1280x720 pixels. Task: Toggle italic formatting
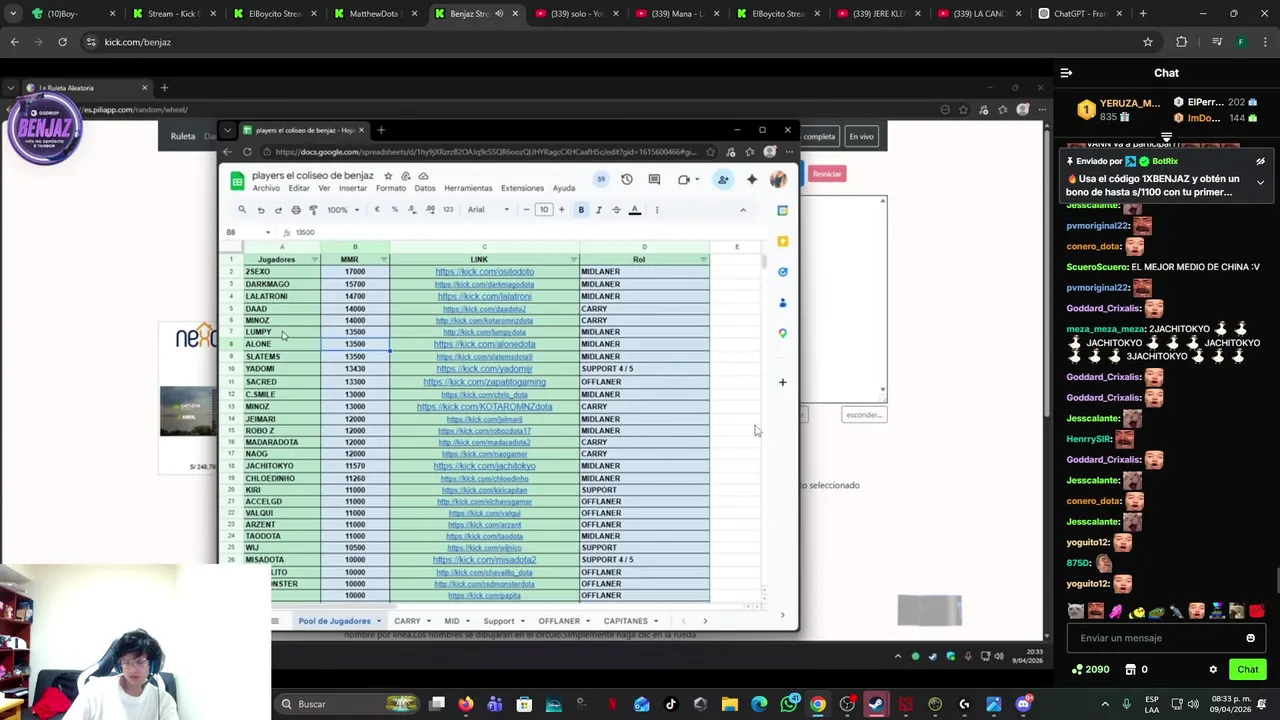tap(599, 210)
